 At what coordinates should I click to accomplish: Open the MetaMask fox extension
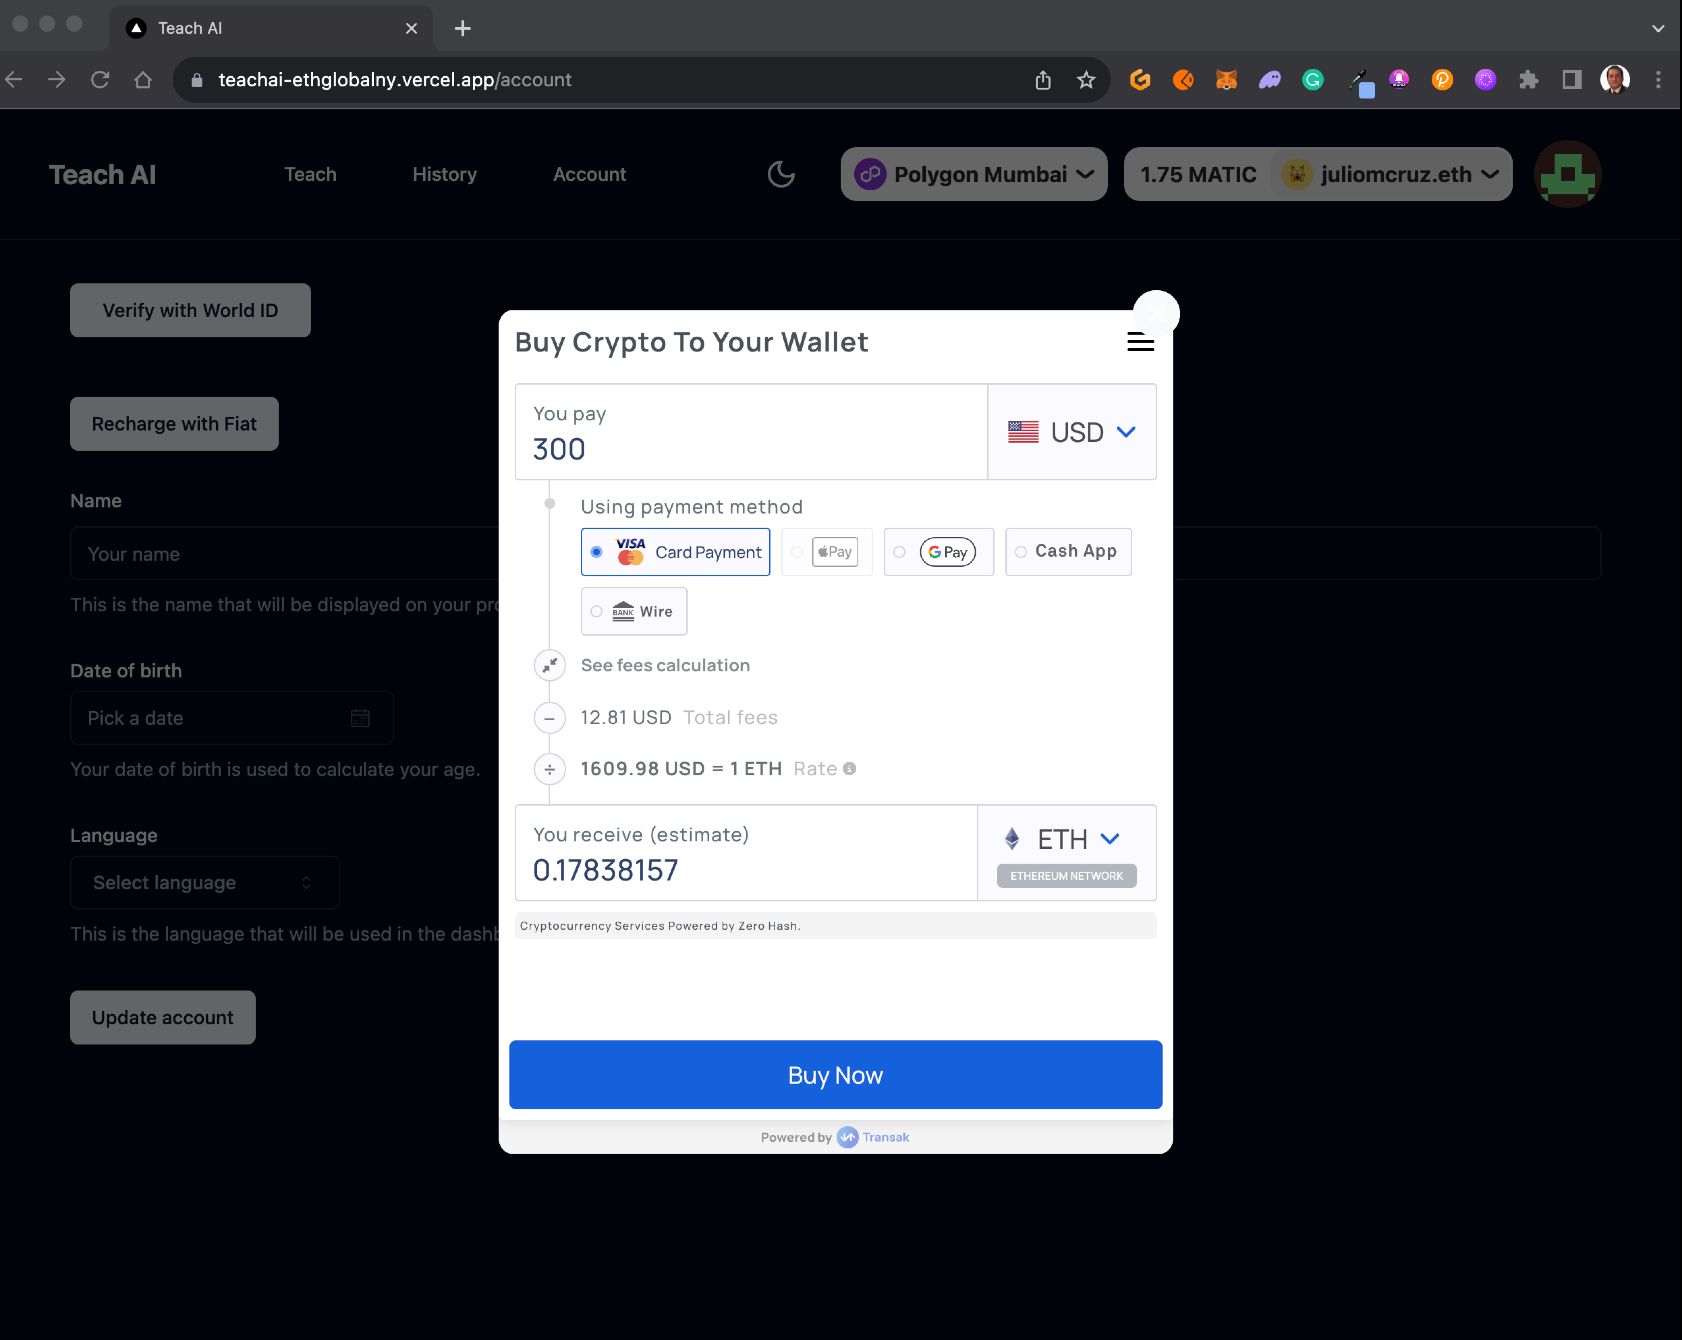coord(1226,80)
